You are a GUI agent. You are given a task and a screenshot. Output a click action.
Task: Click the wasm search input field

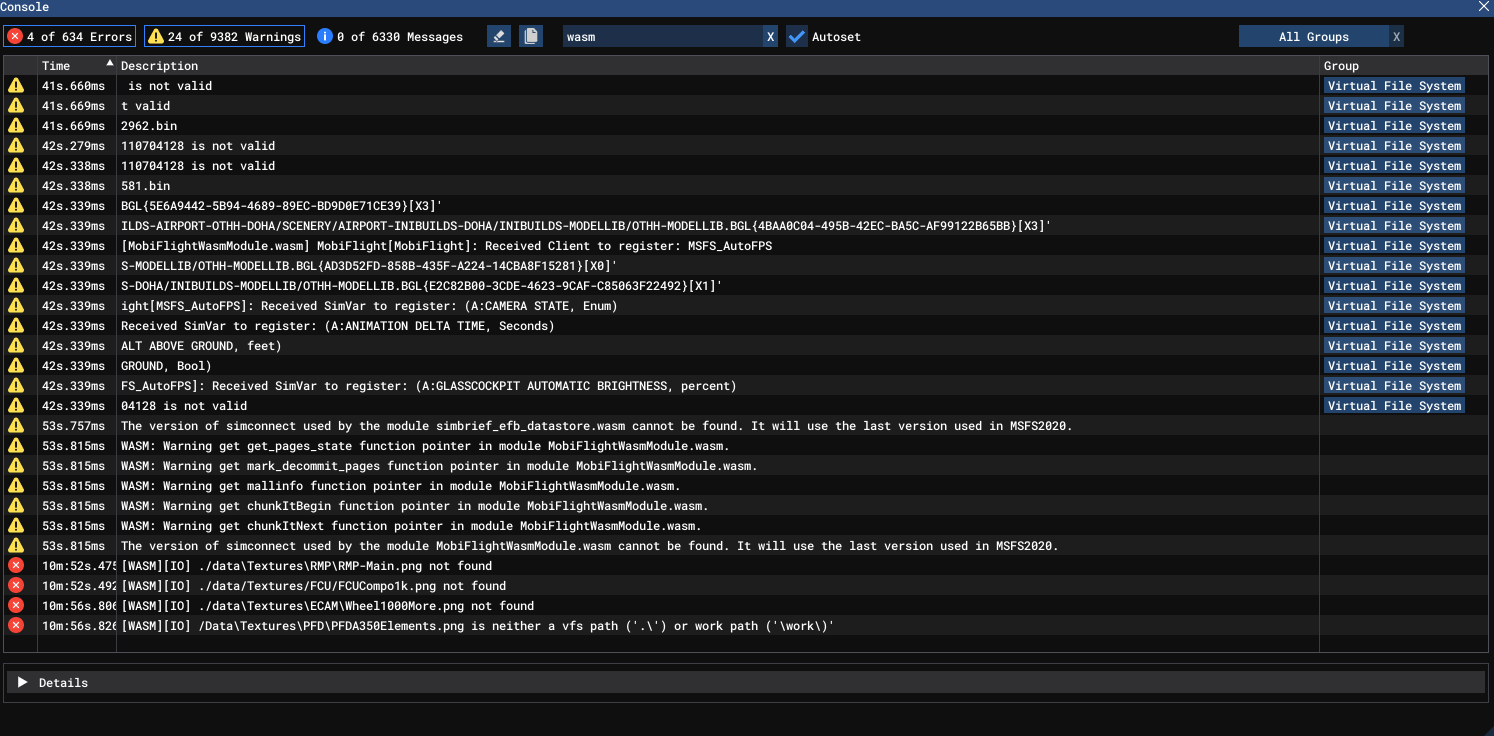pyautogui.click(x=660, y=37)
